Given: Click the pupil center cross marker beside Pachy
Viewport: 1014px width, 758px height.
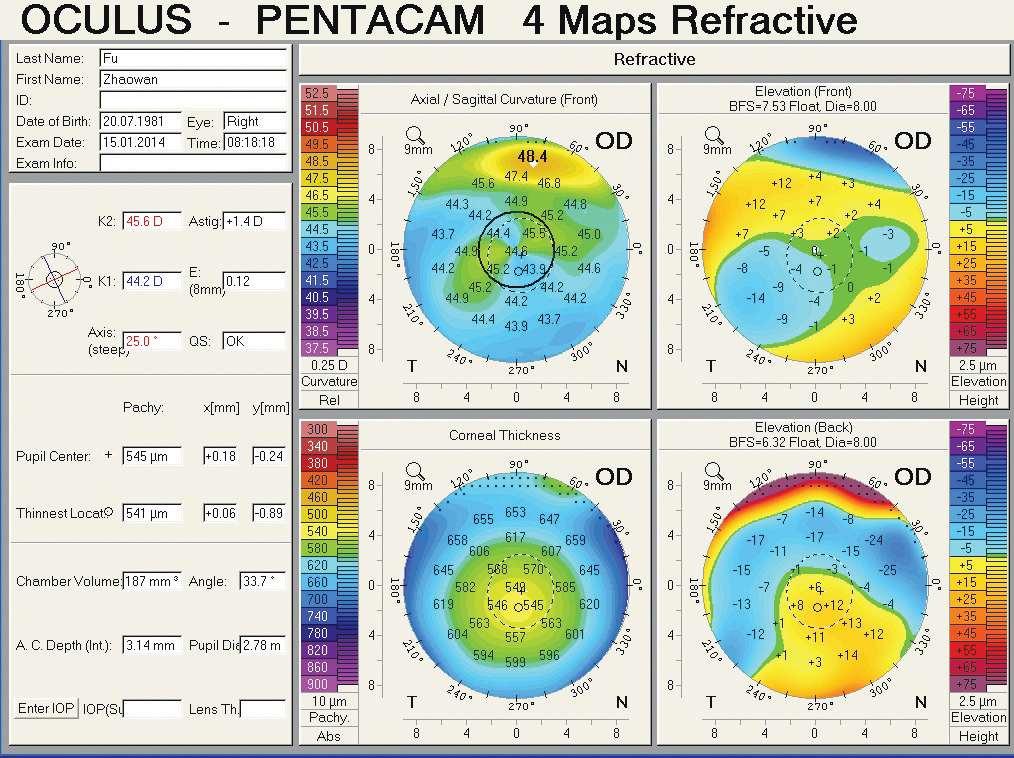Looking at the screenshot, I should [x=108, y=456].
